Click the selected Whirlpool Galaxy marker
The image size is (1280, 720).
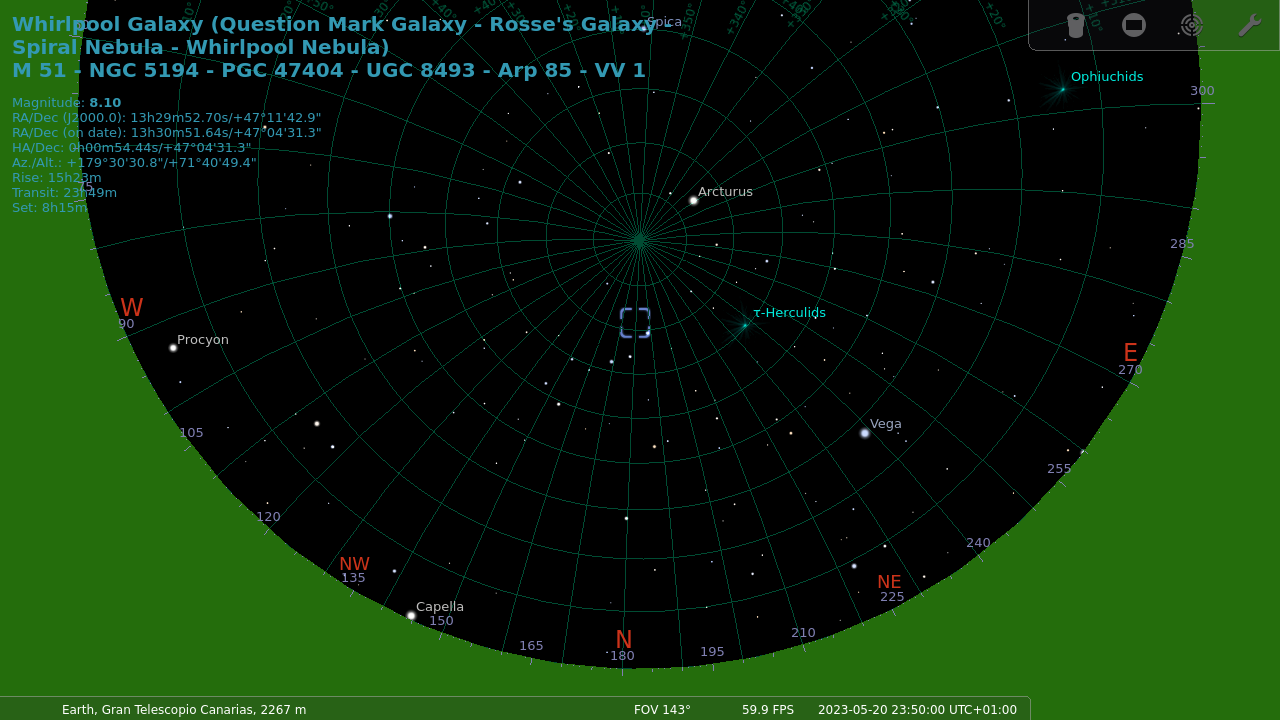tap(635, 323)
